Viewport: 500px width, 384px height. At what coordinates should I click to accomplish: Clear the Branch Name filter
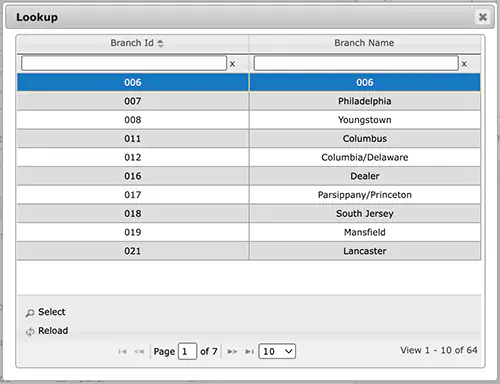(464, 64)
